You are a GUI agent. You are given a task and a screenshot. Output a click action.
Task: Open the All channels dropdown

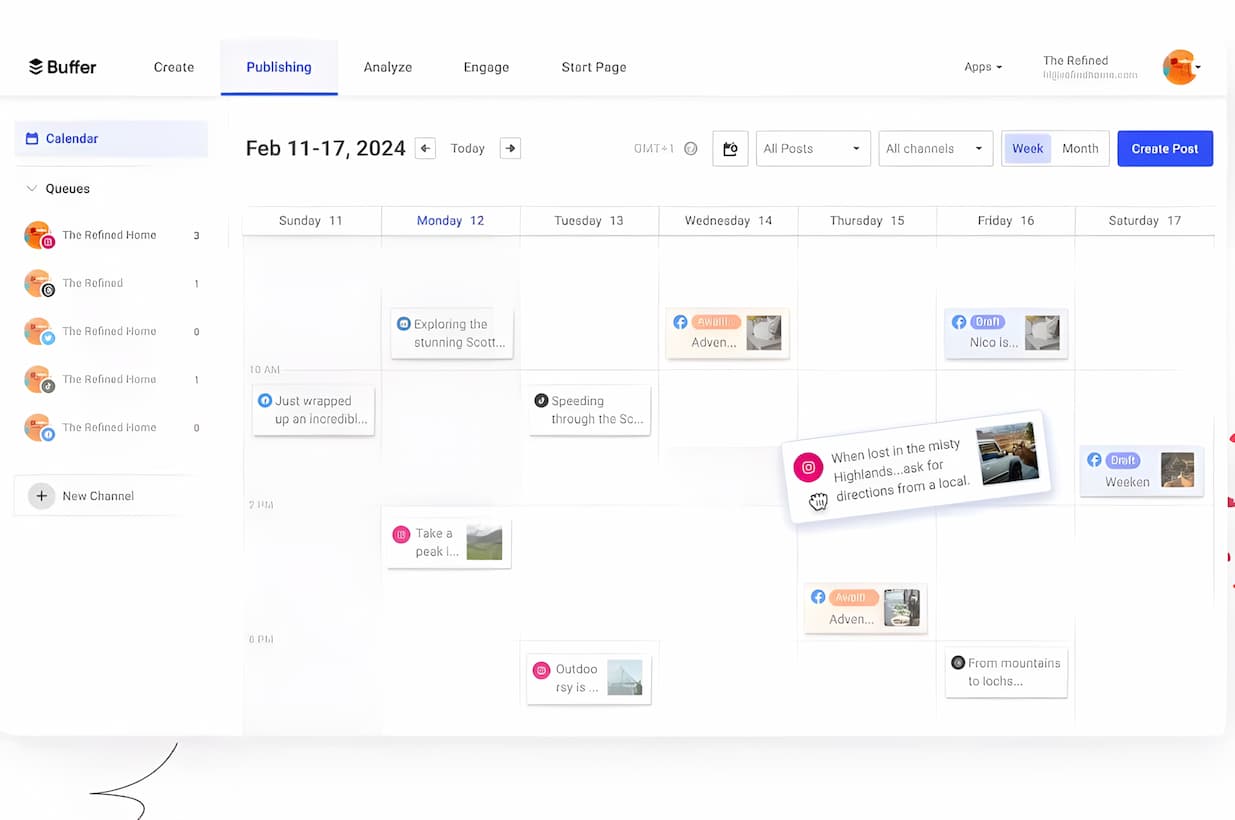click(x=934, y=149)
